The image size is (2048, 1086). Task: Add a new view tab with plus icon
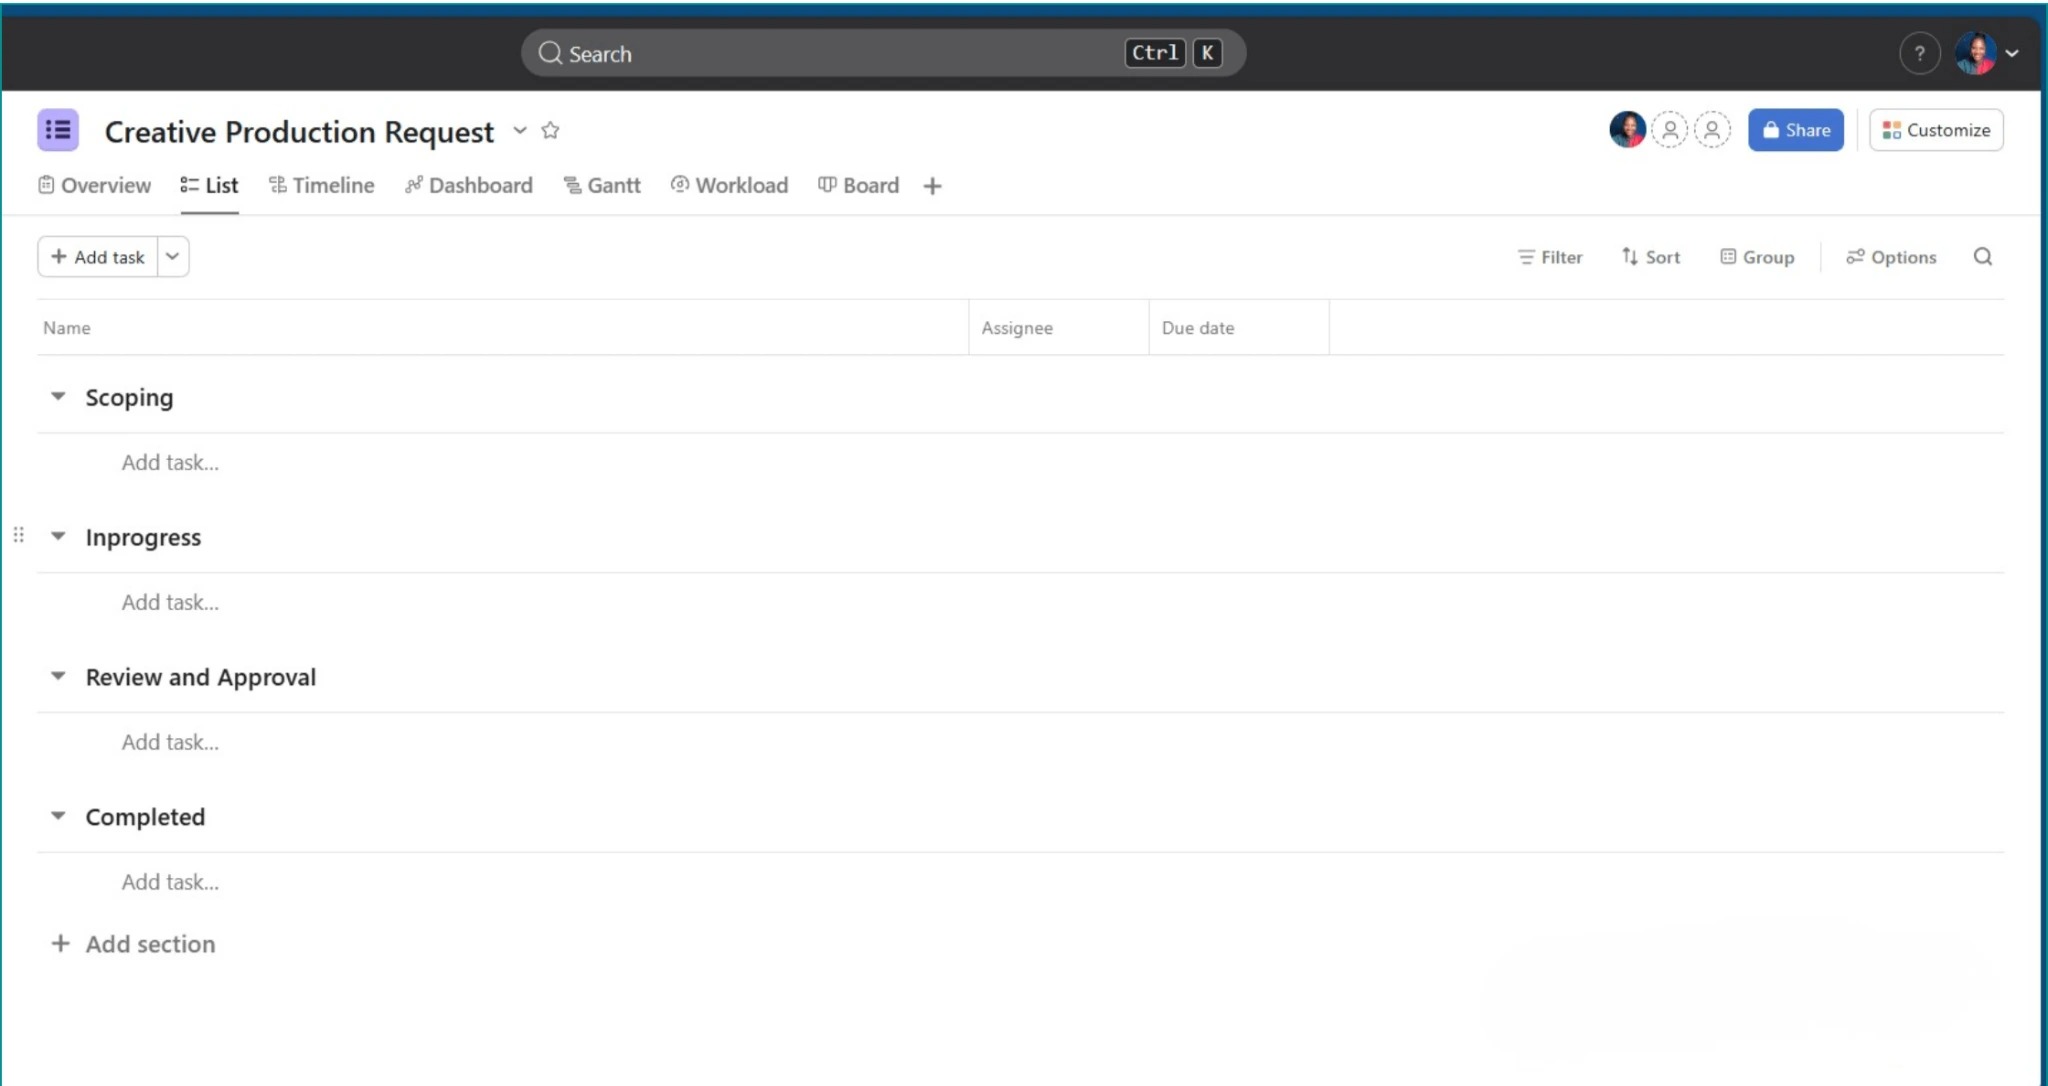click(x=932, y=186)
